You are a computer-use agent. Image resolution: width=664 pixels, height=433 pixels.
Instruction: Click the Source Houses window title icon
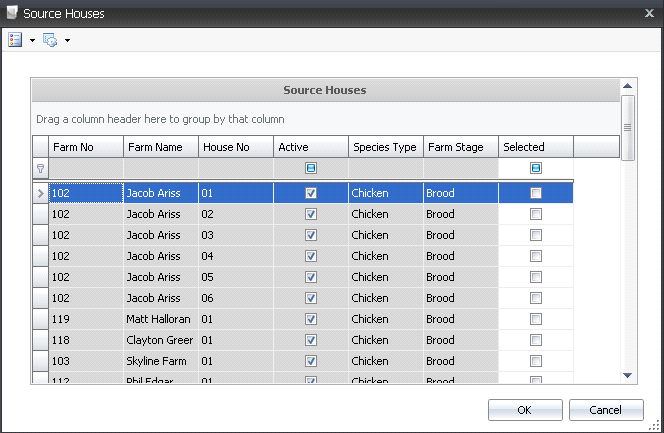[x=10, y=14]
